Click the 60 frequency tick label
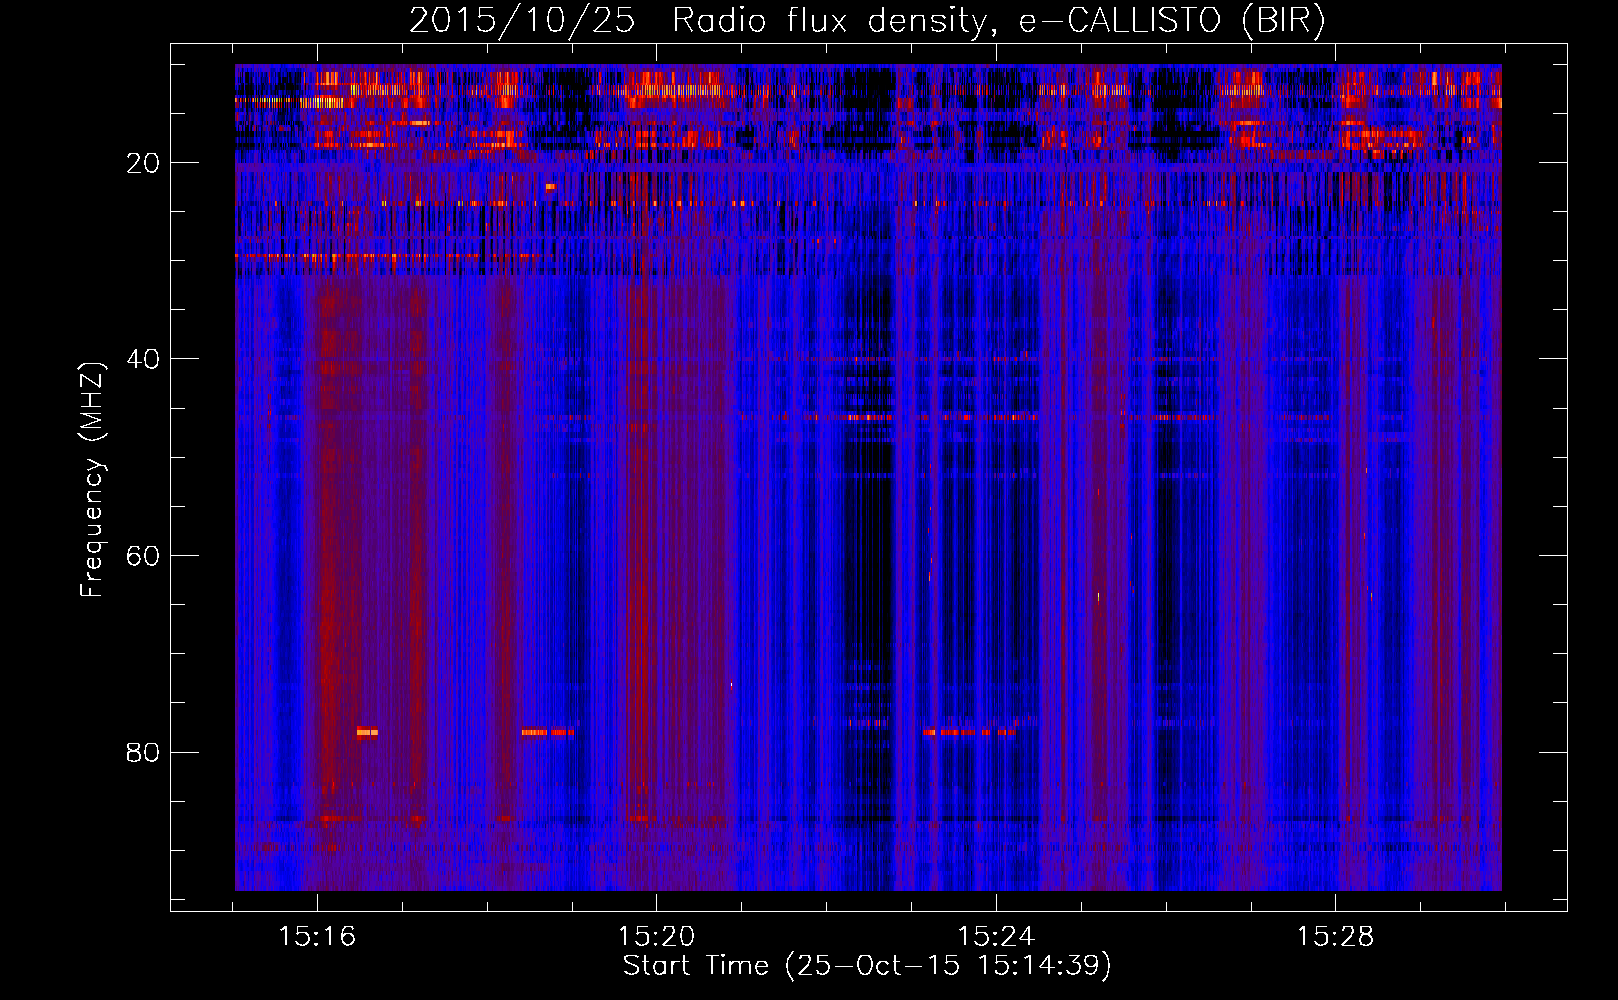This screenshot has width=1618, height=1000. point(143,556)
